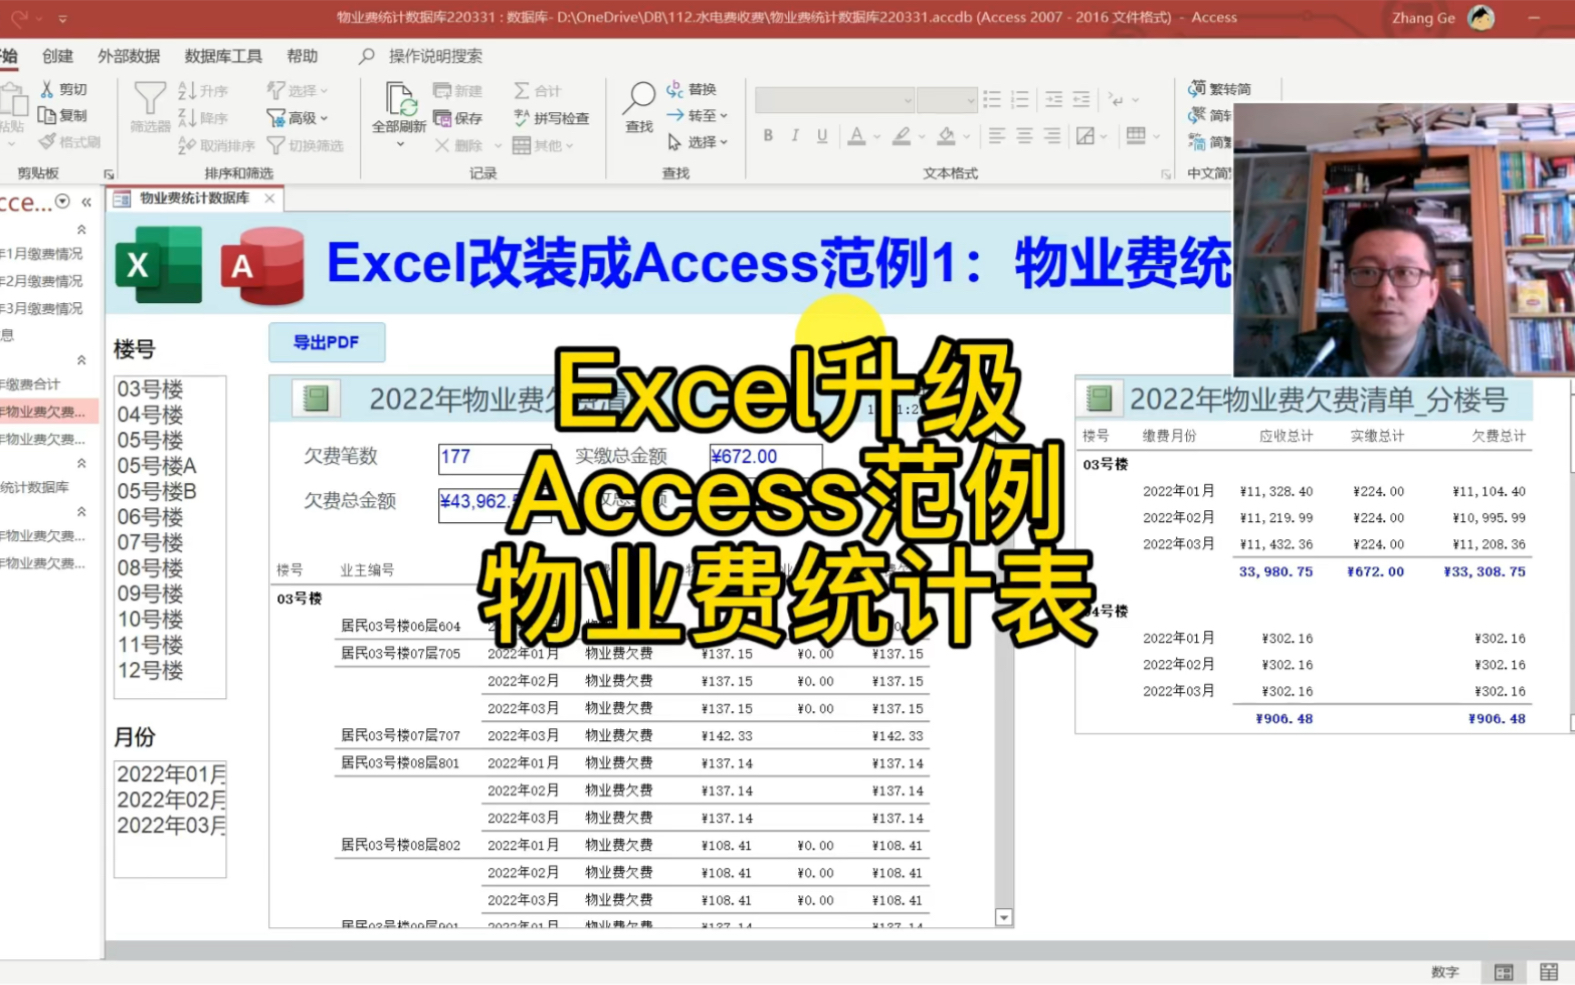Close the 物业费统计数据库 tab
This screenshot has height=985, width=1575.
point(270,198)
